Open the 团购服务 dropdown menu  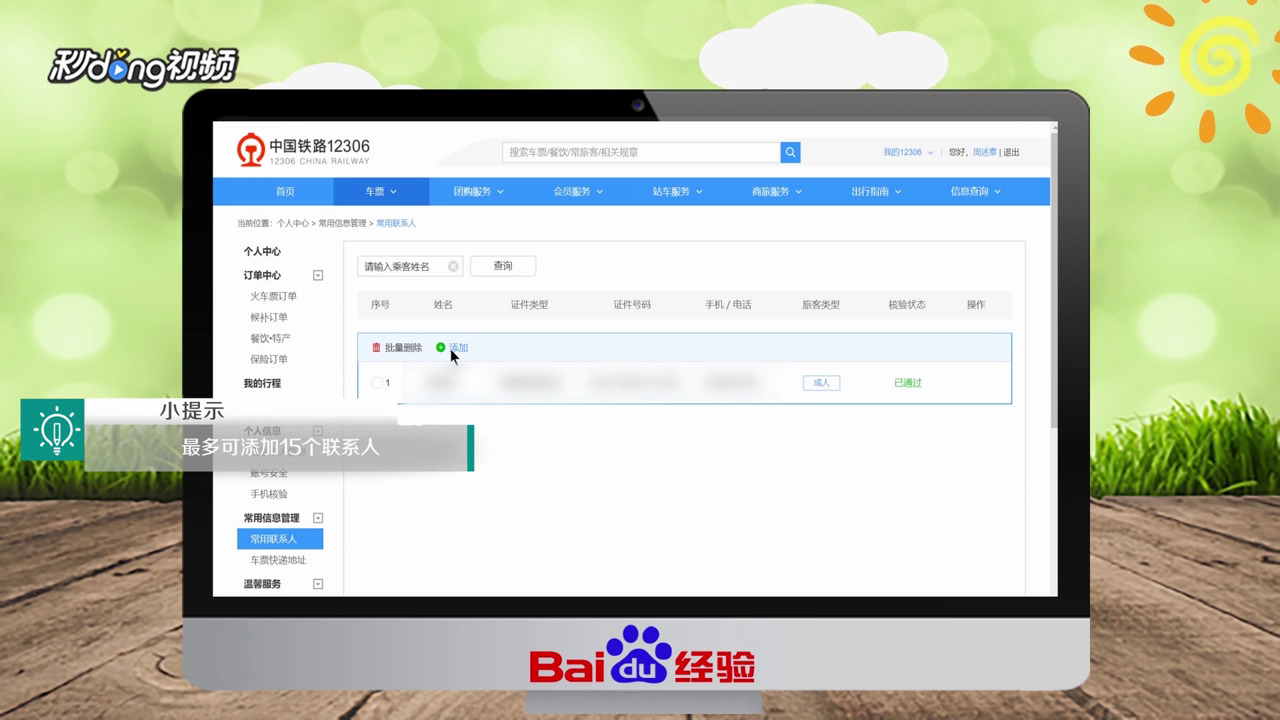[479, 191]
